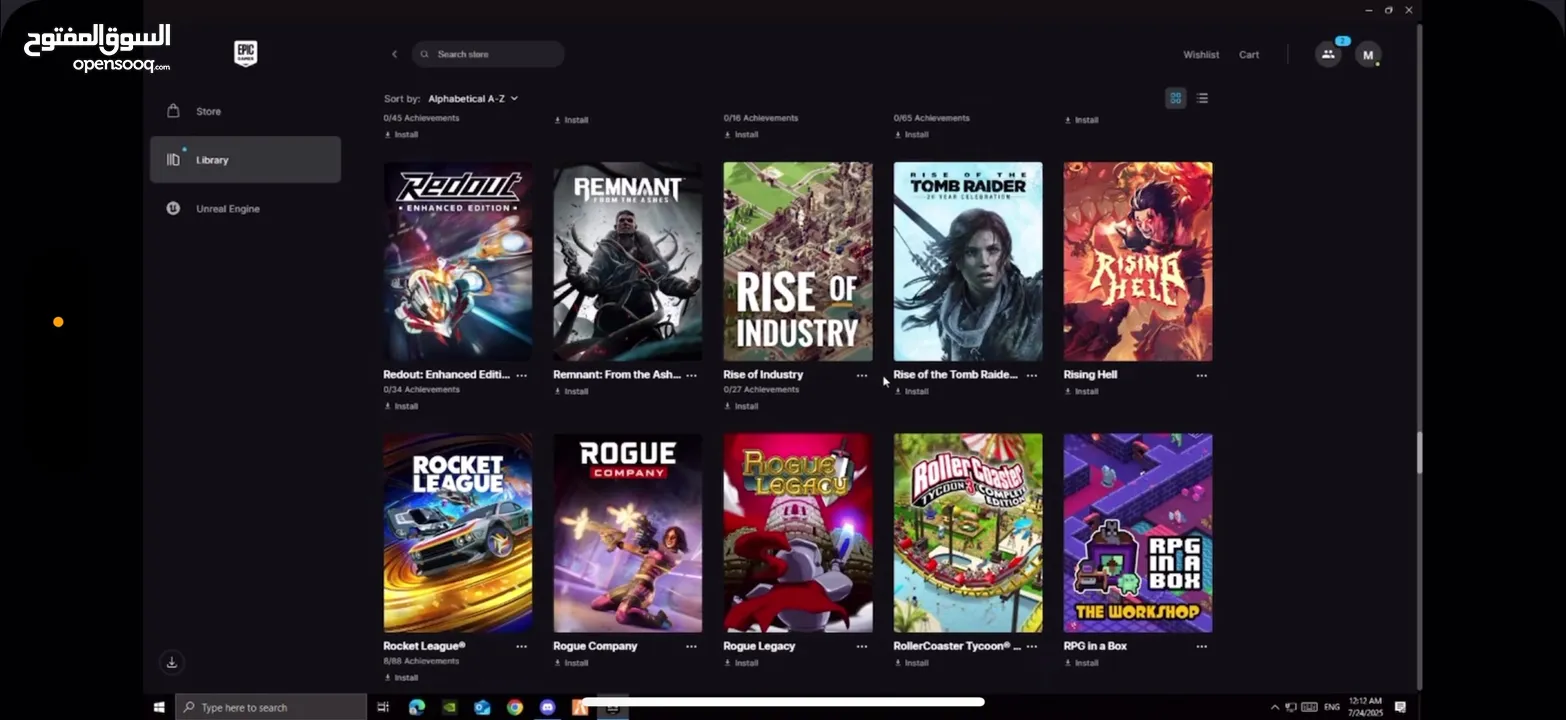Open more options for Remnant: From the Ashes

pyautogui.click(x=691, y=375)
